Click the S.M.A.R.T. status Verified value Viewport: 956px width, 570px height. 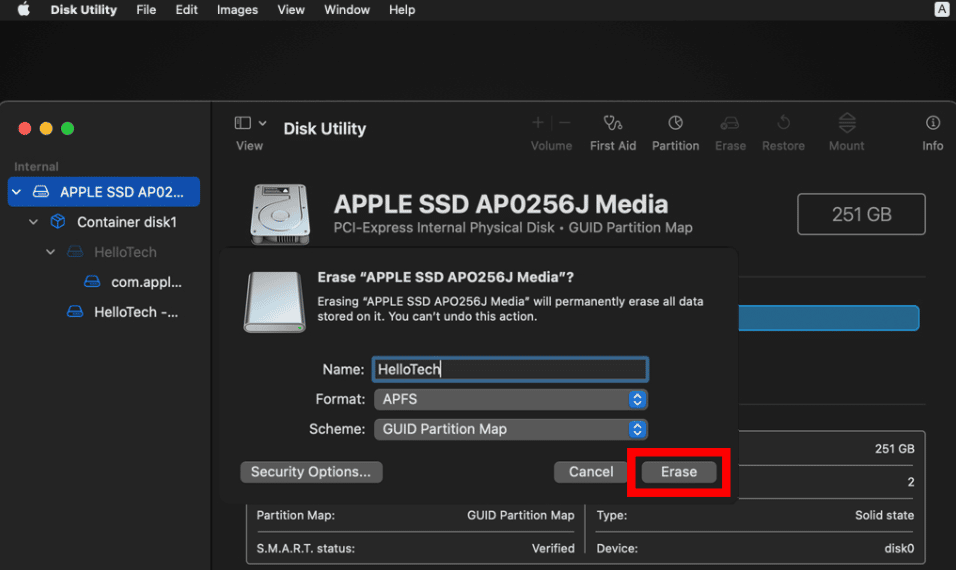552,548
